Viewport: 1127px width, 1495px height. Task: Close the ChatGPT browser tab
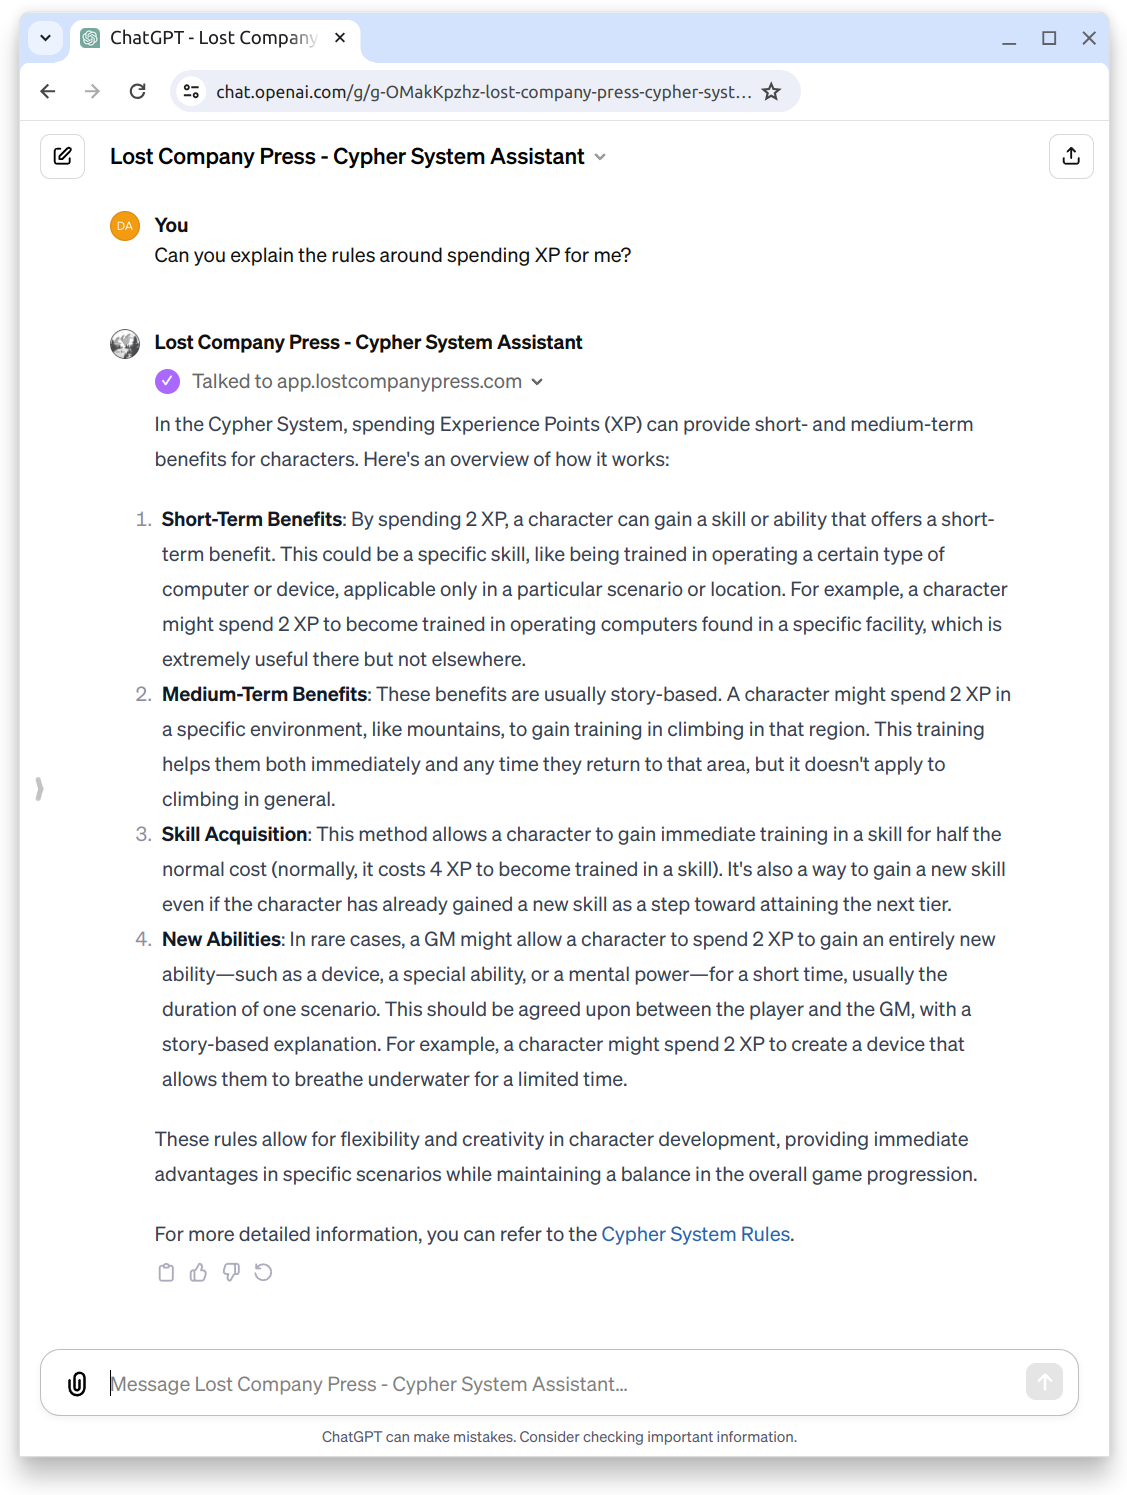340,38
